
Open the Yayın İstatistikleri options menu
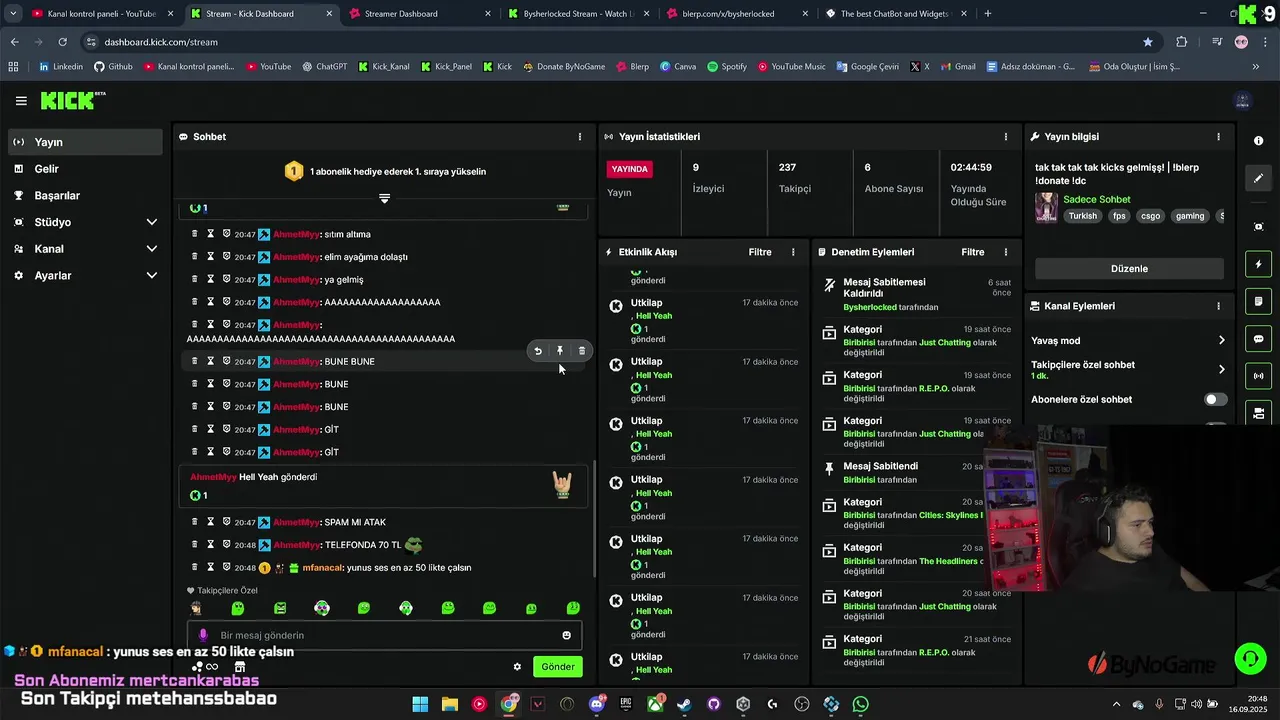pos(1006,137)
